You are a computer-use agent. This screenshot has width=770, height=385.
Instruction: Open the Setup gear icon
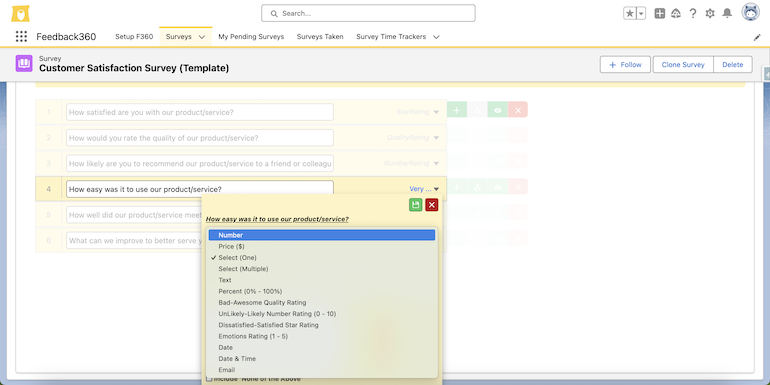(710, 14)
